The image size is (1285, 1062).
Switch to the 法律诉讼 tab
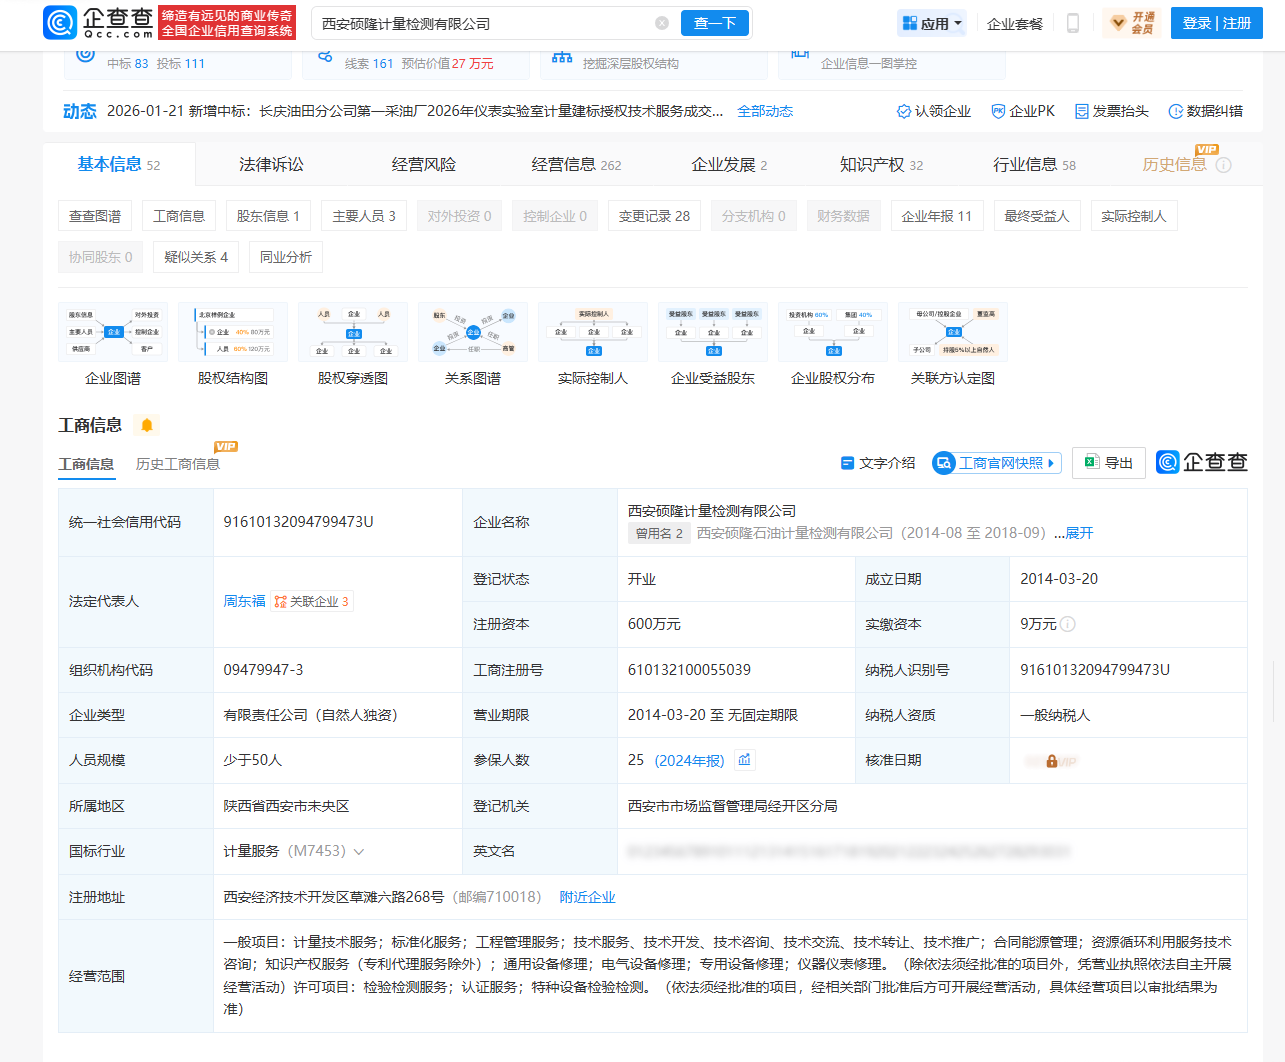pyautogui.click(x=271, y=165)
